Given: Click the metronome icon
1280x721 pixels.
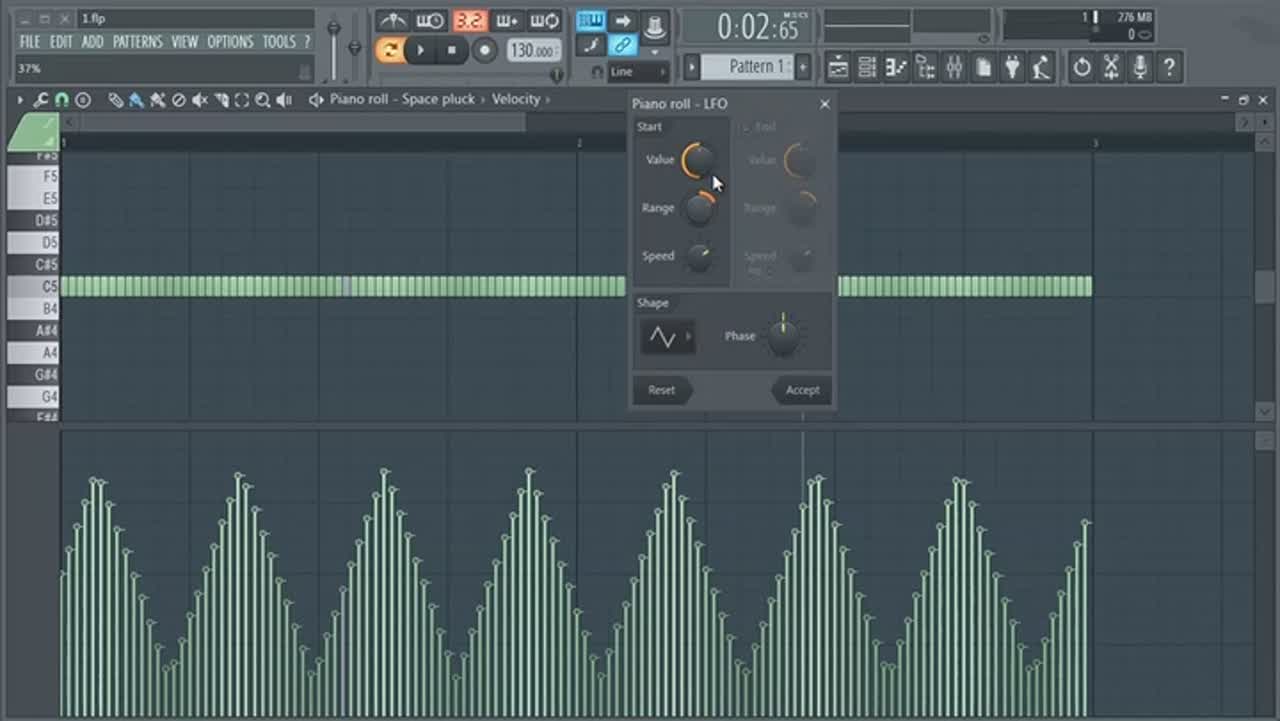Looking at the screenshot, I should tap(392, 21).
